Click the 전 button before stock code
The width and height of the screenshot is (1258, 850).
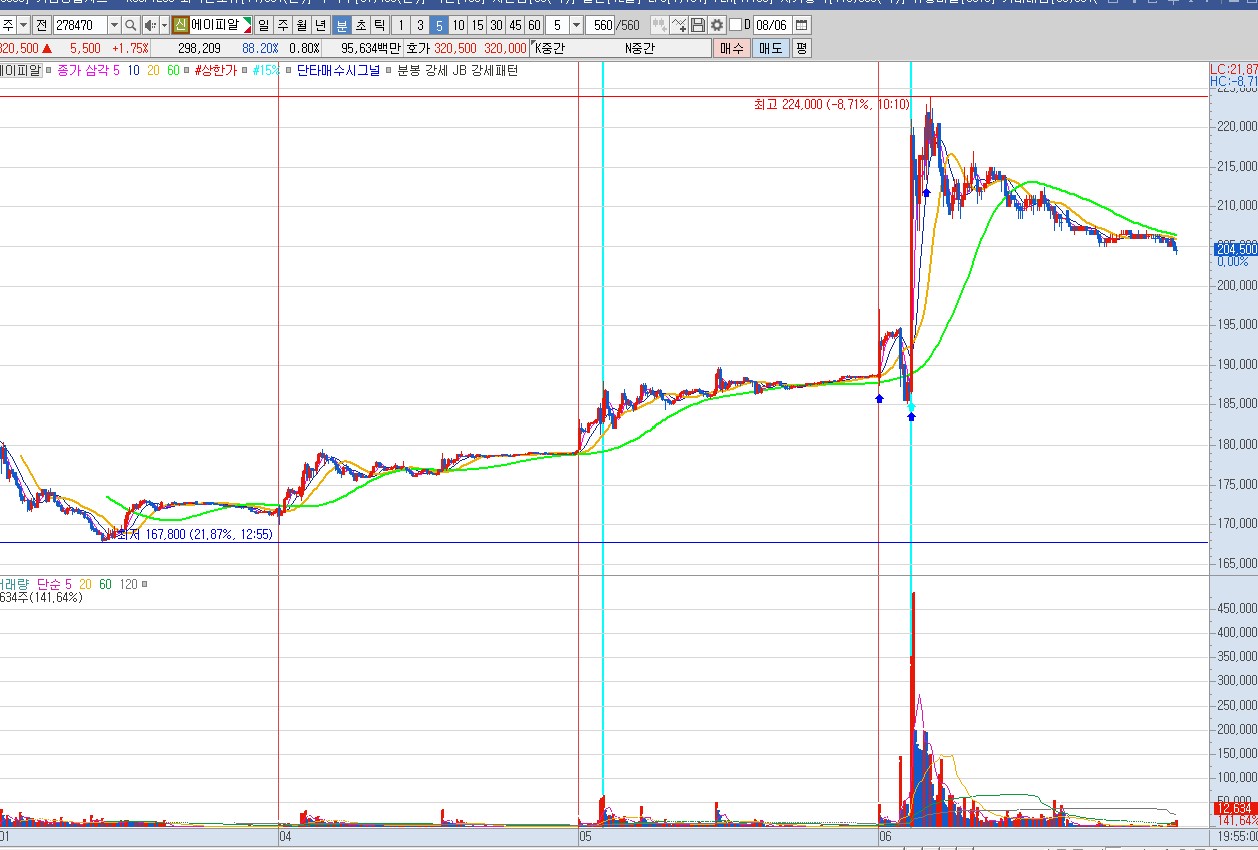pyautogui.click(x=41, y=25)
